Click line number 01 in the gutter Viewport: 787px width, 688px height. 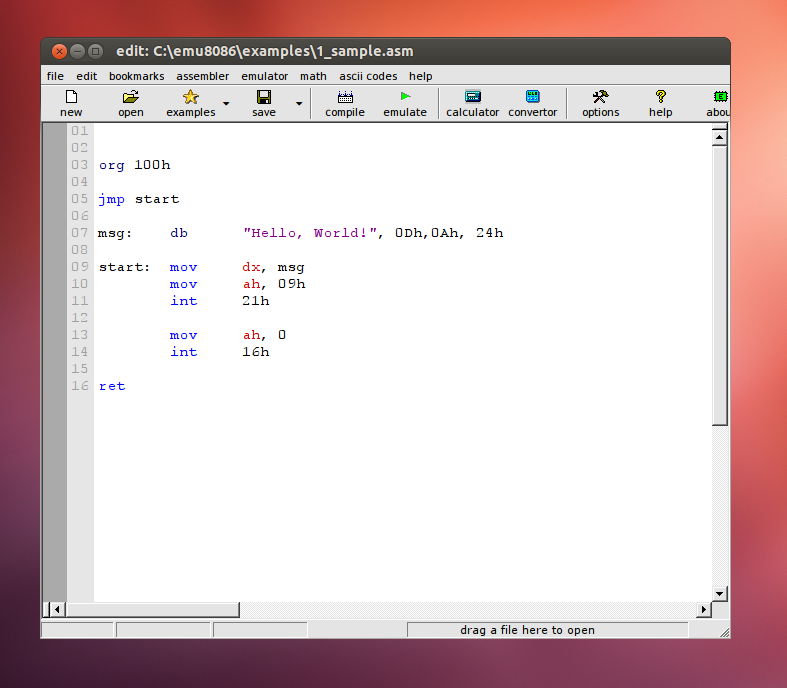(x=79, y=131)
